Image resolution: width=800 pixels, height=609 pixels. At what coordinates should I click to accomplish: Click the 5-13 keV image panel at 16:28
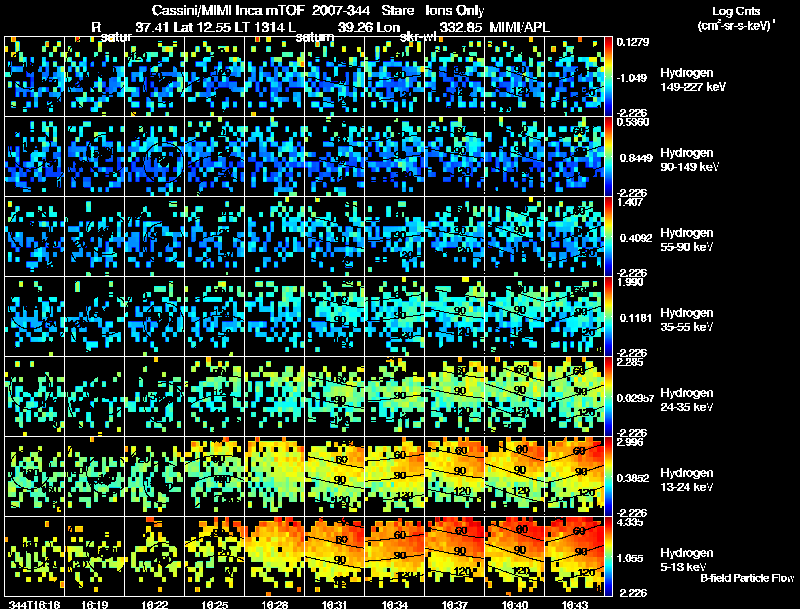pos(274,556)
